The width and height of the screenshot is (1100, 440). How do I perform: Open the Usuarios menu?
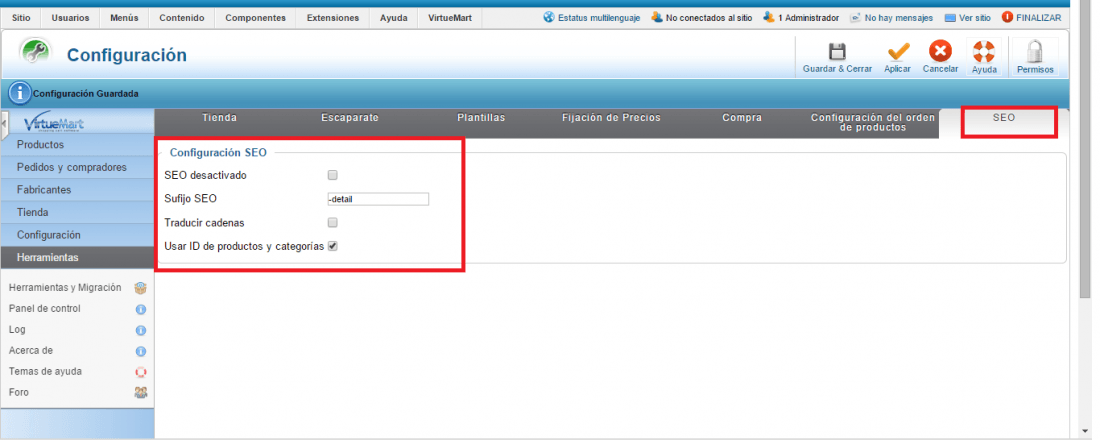[x=70, y=18]
